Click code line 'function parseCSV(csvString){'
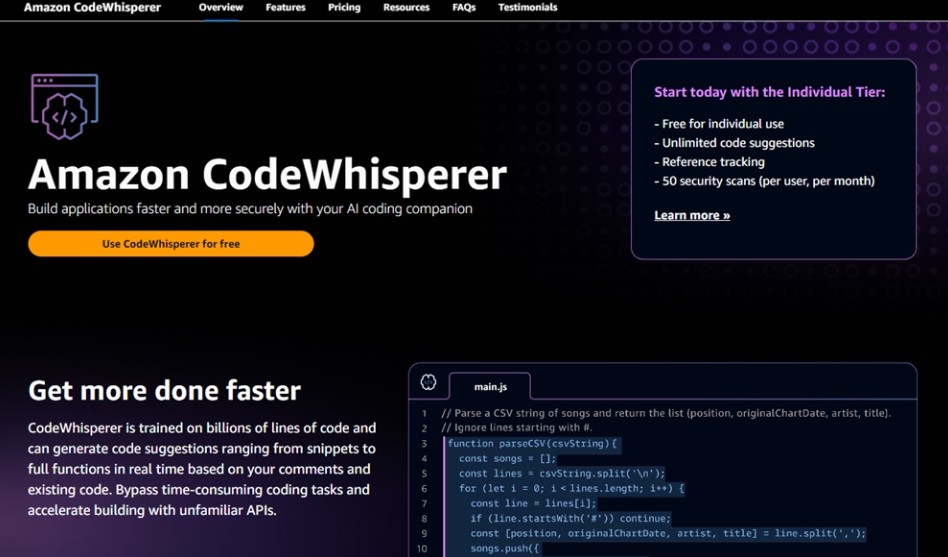 point(532,443)
